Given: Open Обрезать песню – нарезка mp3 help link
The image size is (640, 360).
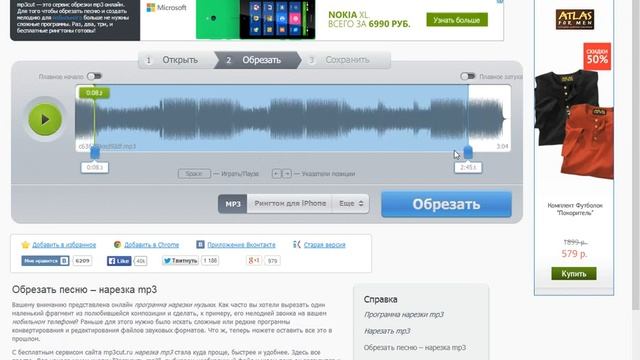Looking at the screenshot, I should click(415, 348).
